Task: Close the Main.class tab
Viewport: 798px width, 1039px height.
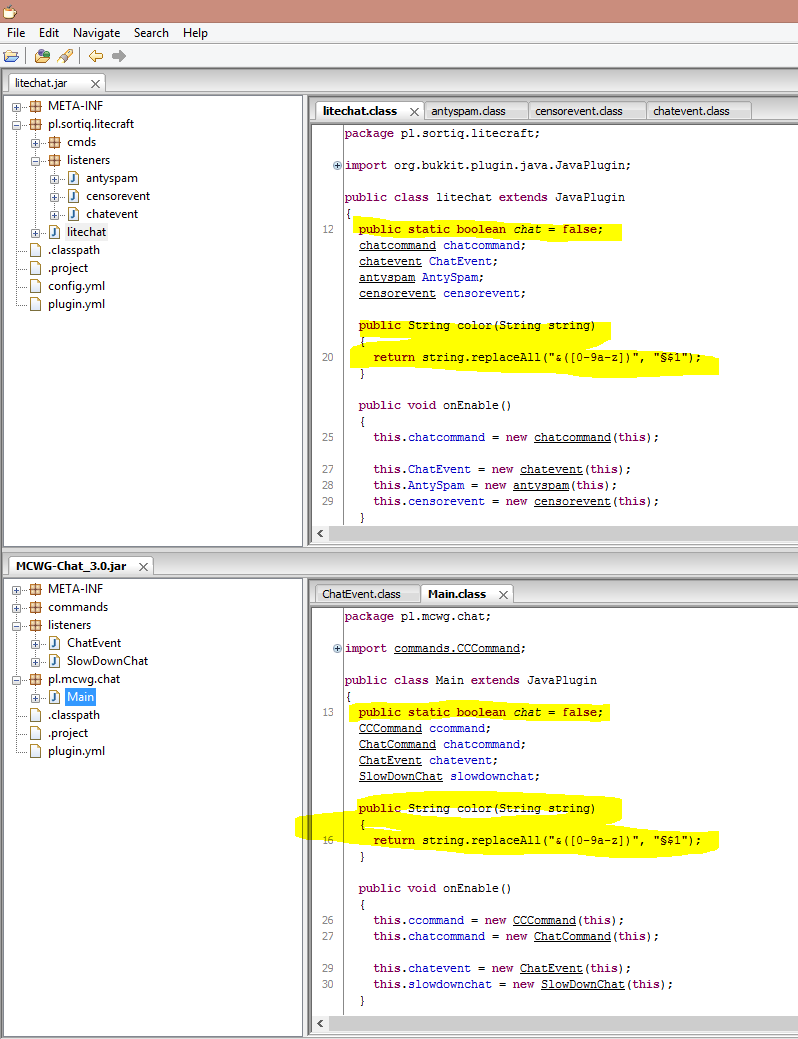Action: pos(503,594)
